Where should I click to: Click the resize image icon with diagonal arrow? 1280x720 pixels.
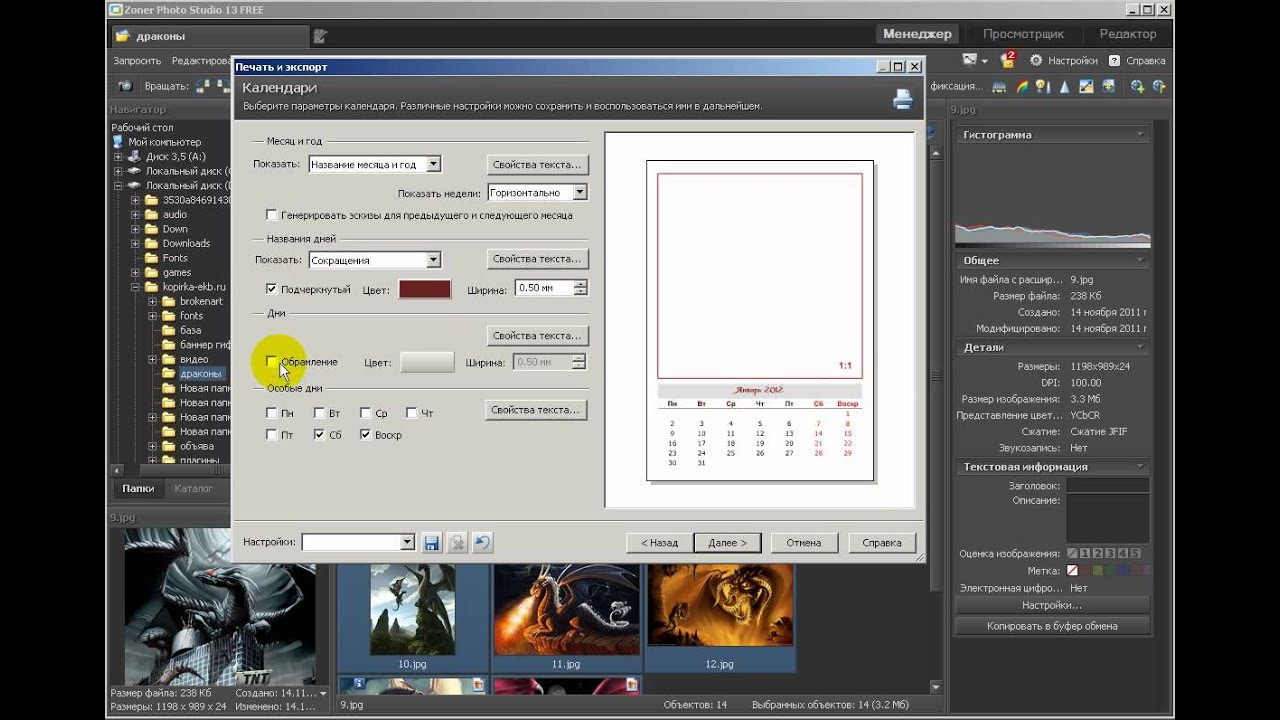(1085, 86)
